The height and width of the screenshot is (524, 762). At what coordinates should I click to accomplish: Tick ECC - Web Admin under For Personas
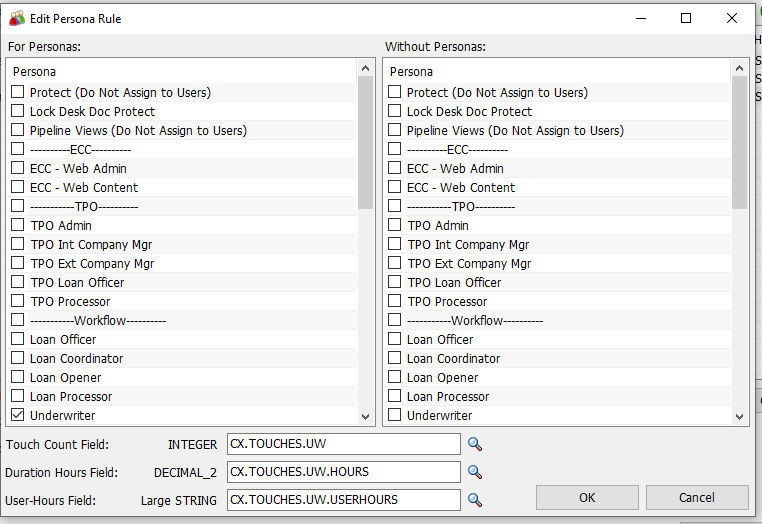coord(17,168)
